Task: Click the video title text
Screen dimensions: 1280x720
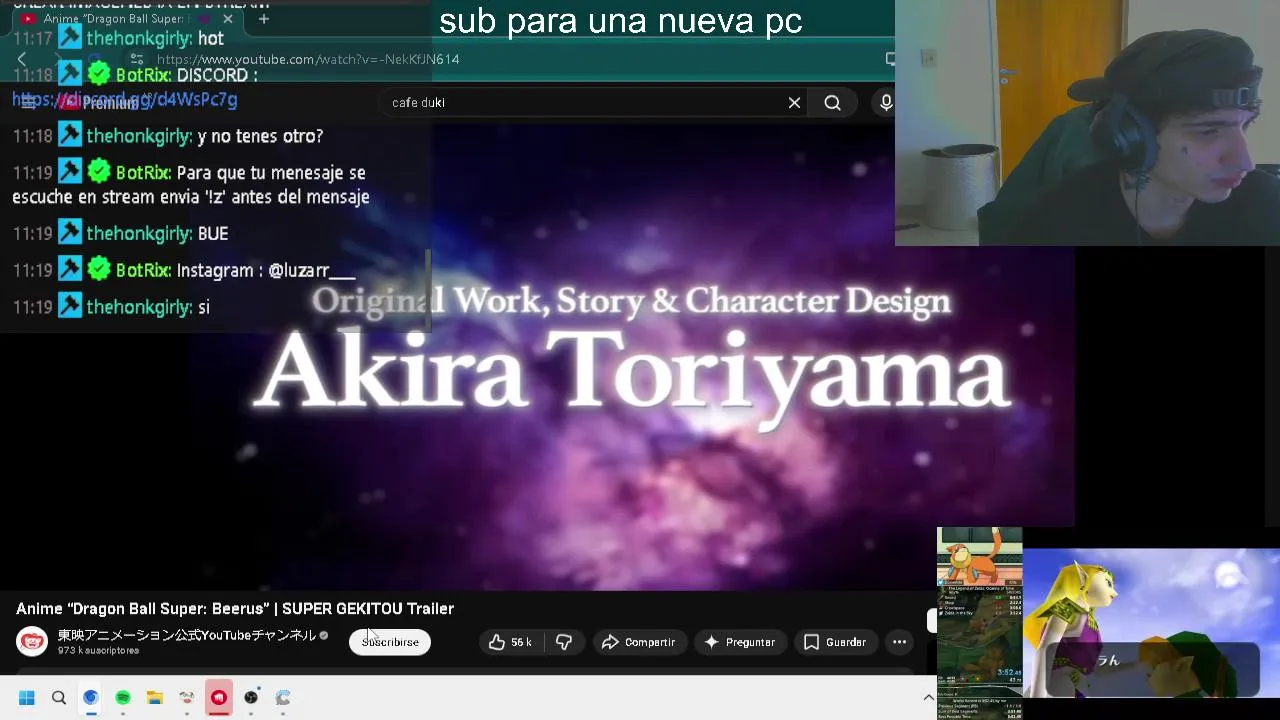Action: [235, 608]
